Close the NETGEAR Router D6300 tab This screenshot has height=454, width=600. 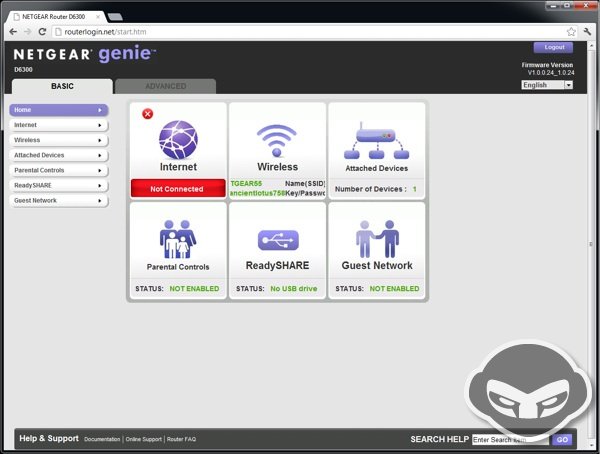[98, 17]
